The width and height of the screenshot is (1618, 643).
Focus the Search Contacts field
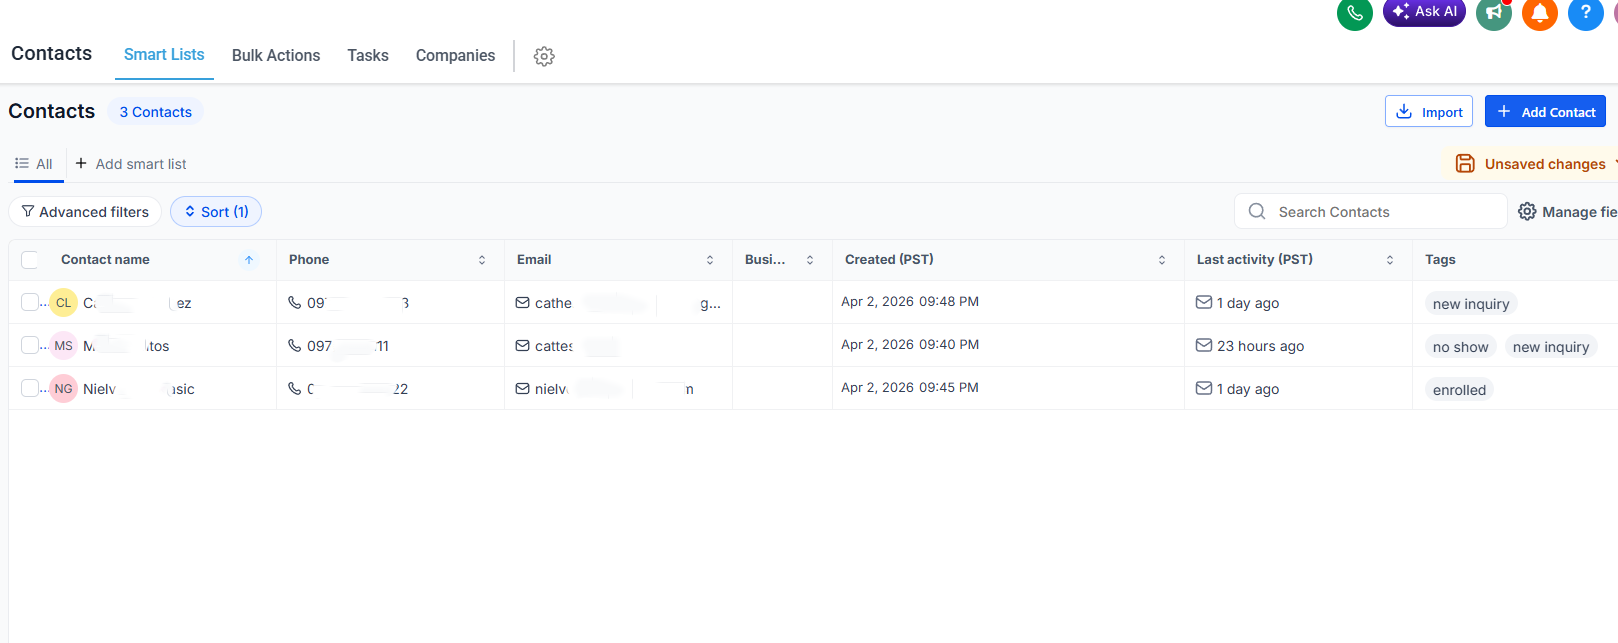pos(1371,212)
